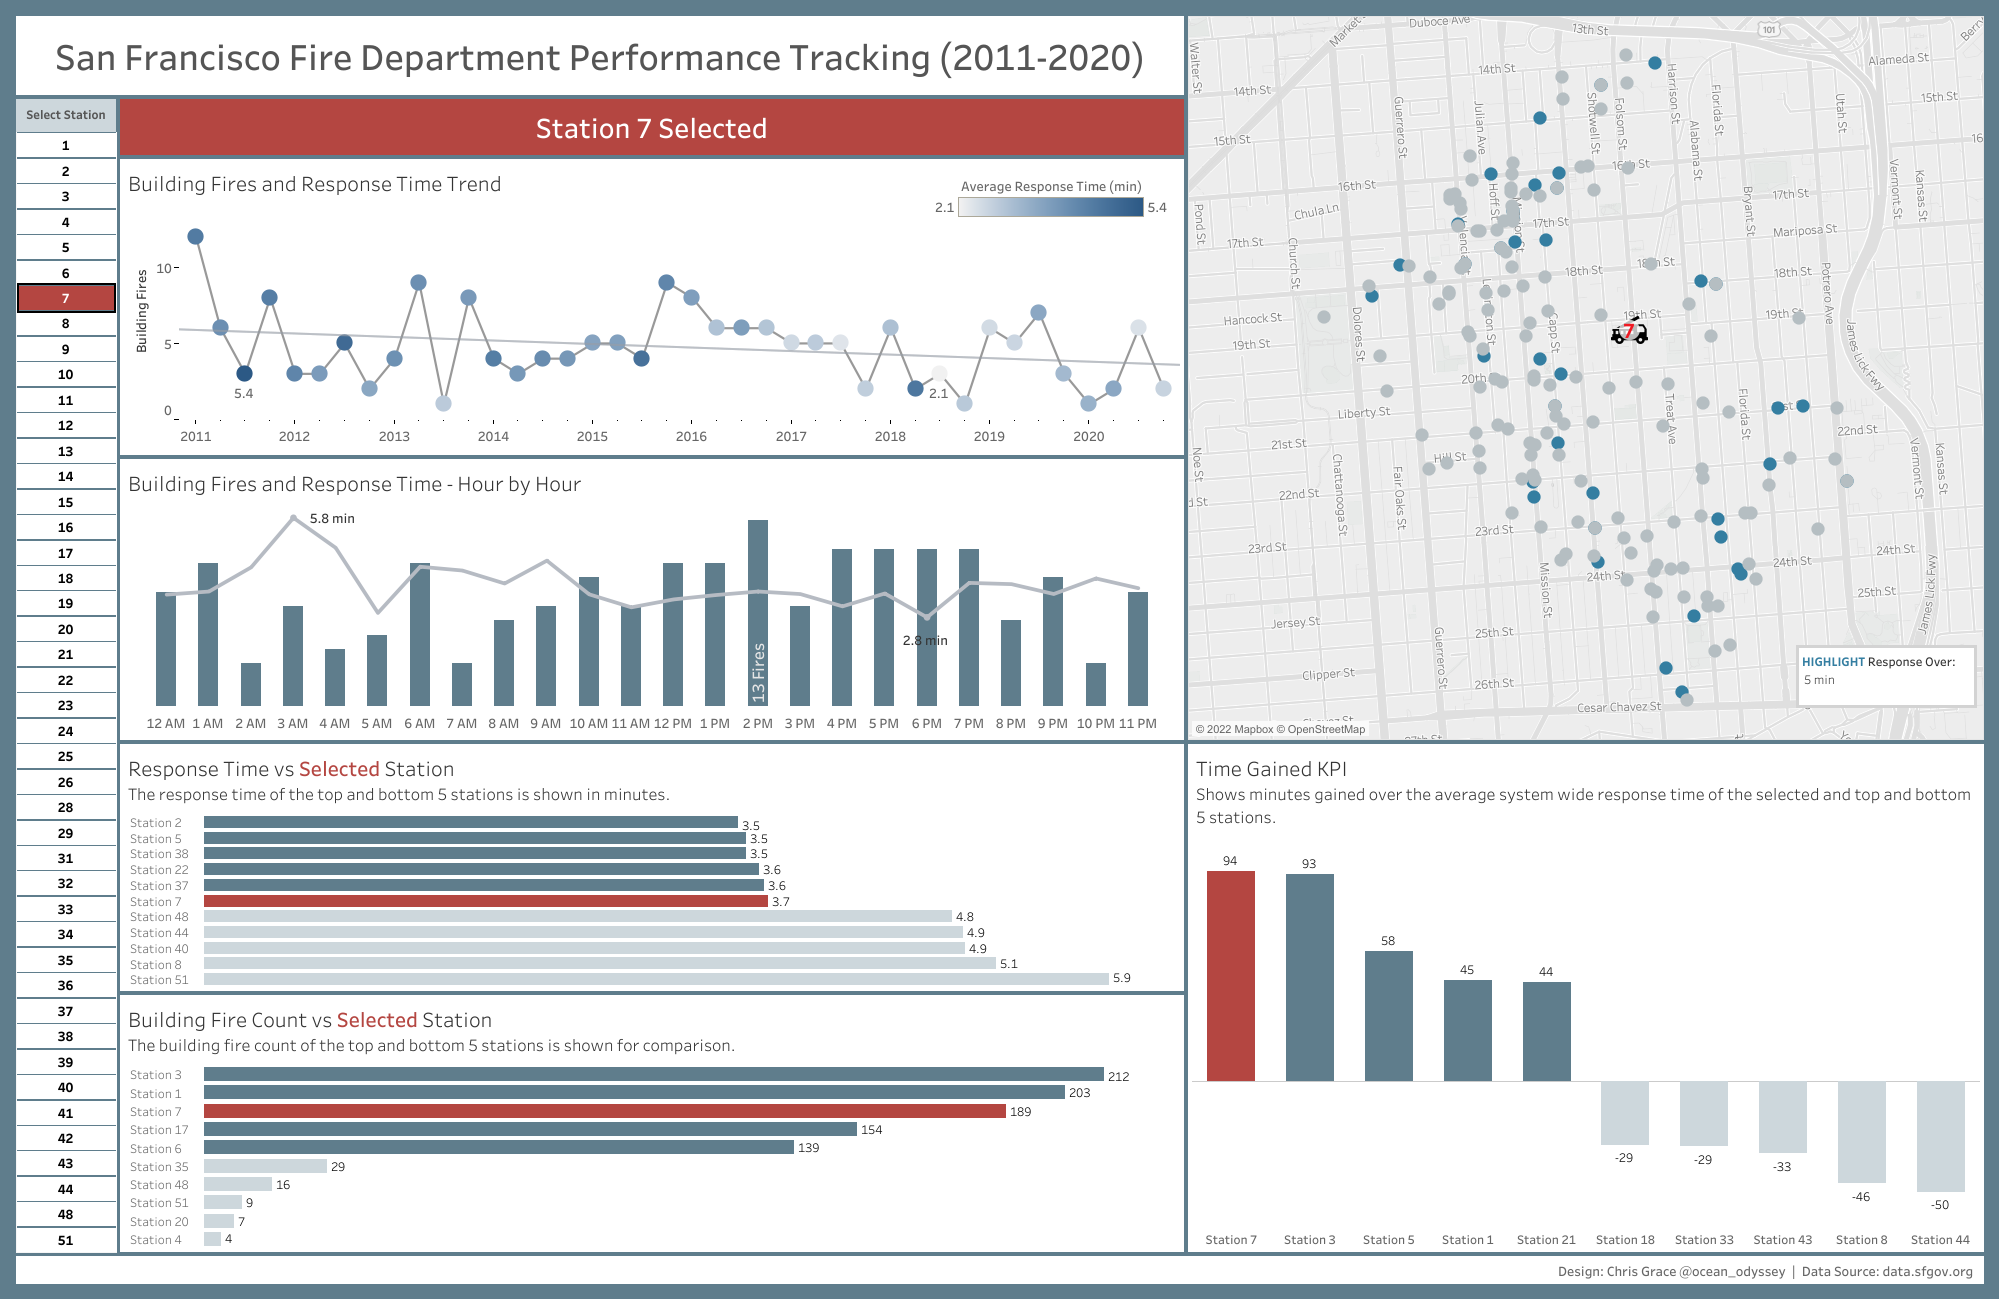1999x1299 pixels.
Task: Click the Station 51 response time bar 5.9
Action: pos(656,979)
